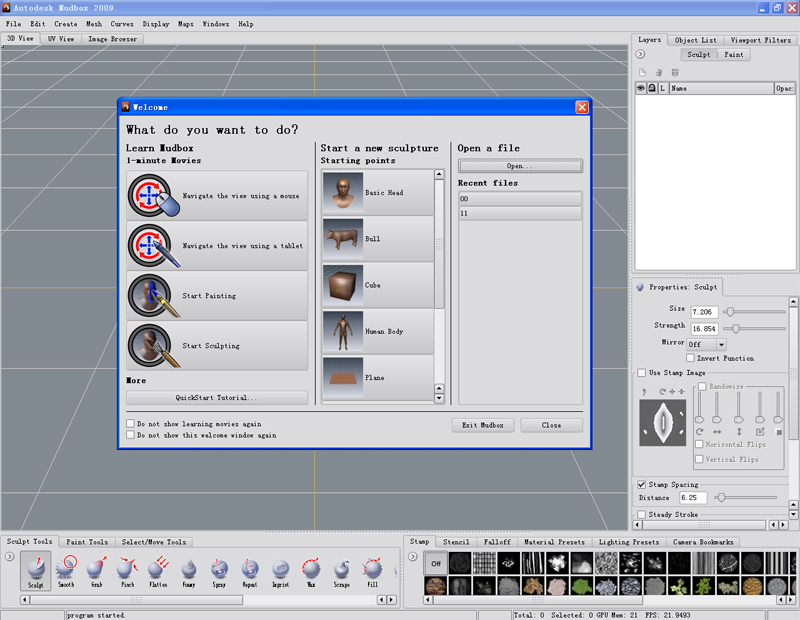Select the Fill sculpt tool

372,571
